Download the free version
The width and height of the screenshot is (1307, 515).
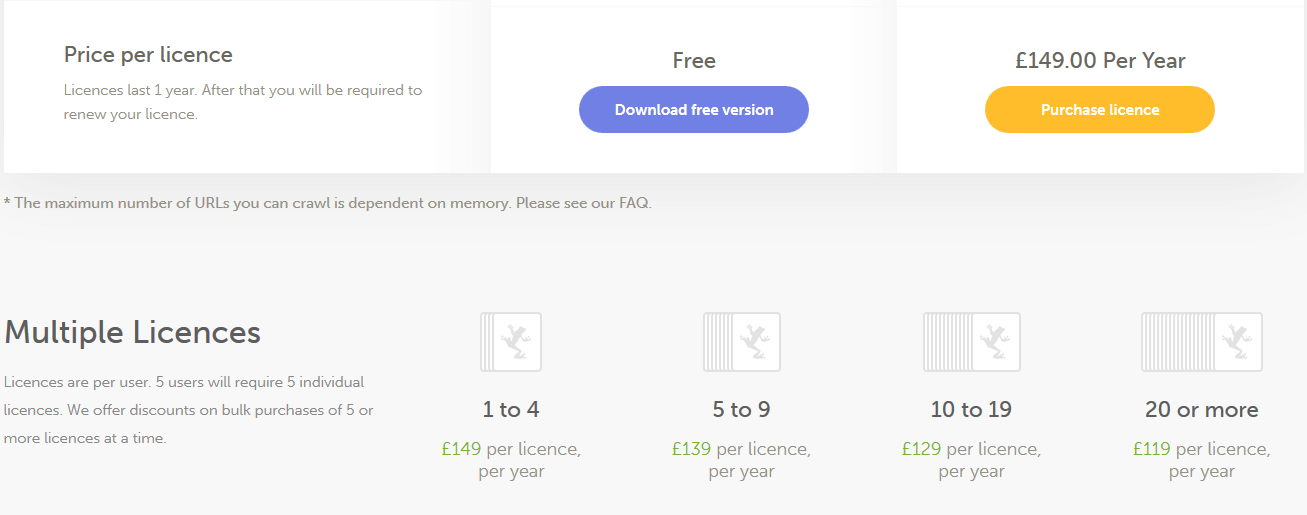[694, 109]
